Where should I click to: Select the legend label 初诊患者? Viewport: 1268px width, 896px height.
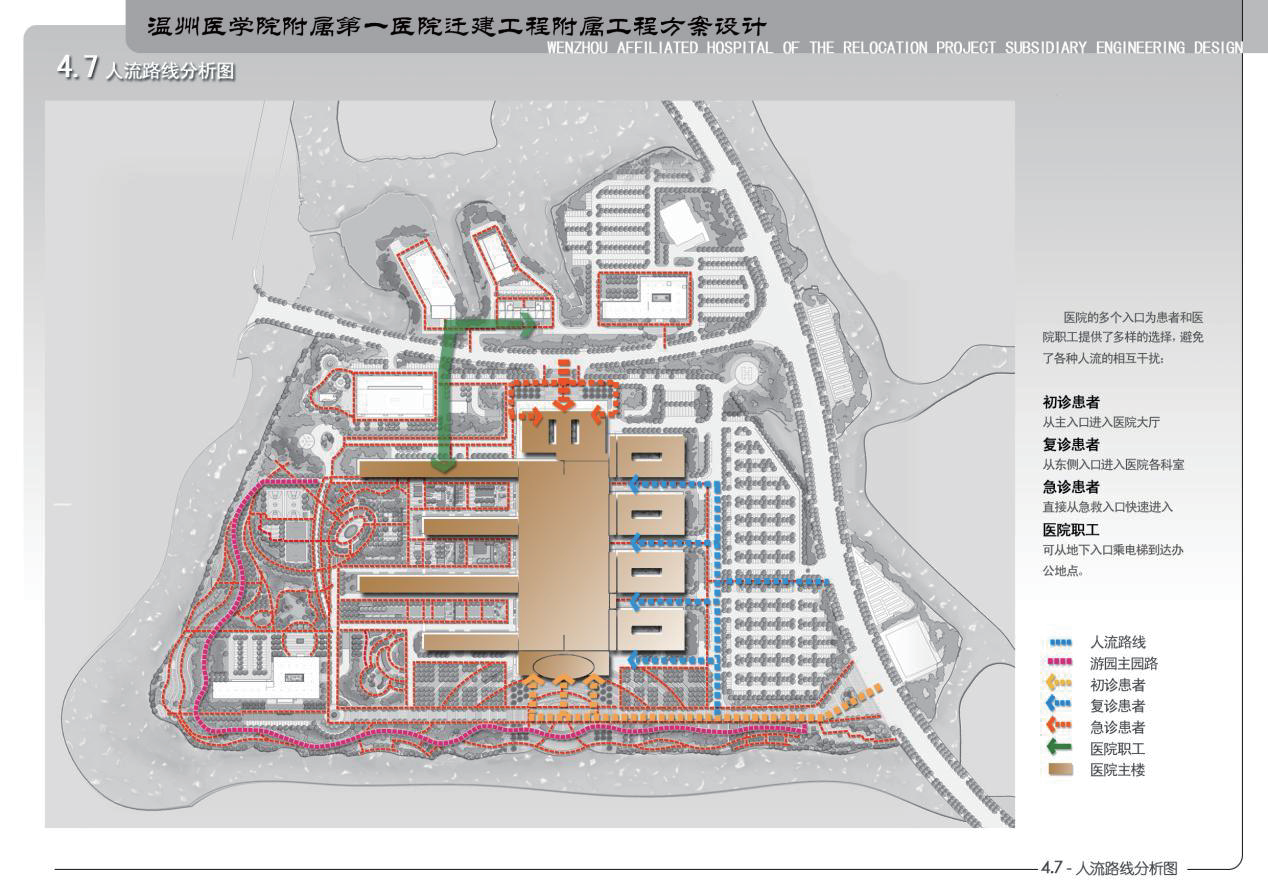tap(1118, 685)
